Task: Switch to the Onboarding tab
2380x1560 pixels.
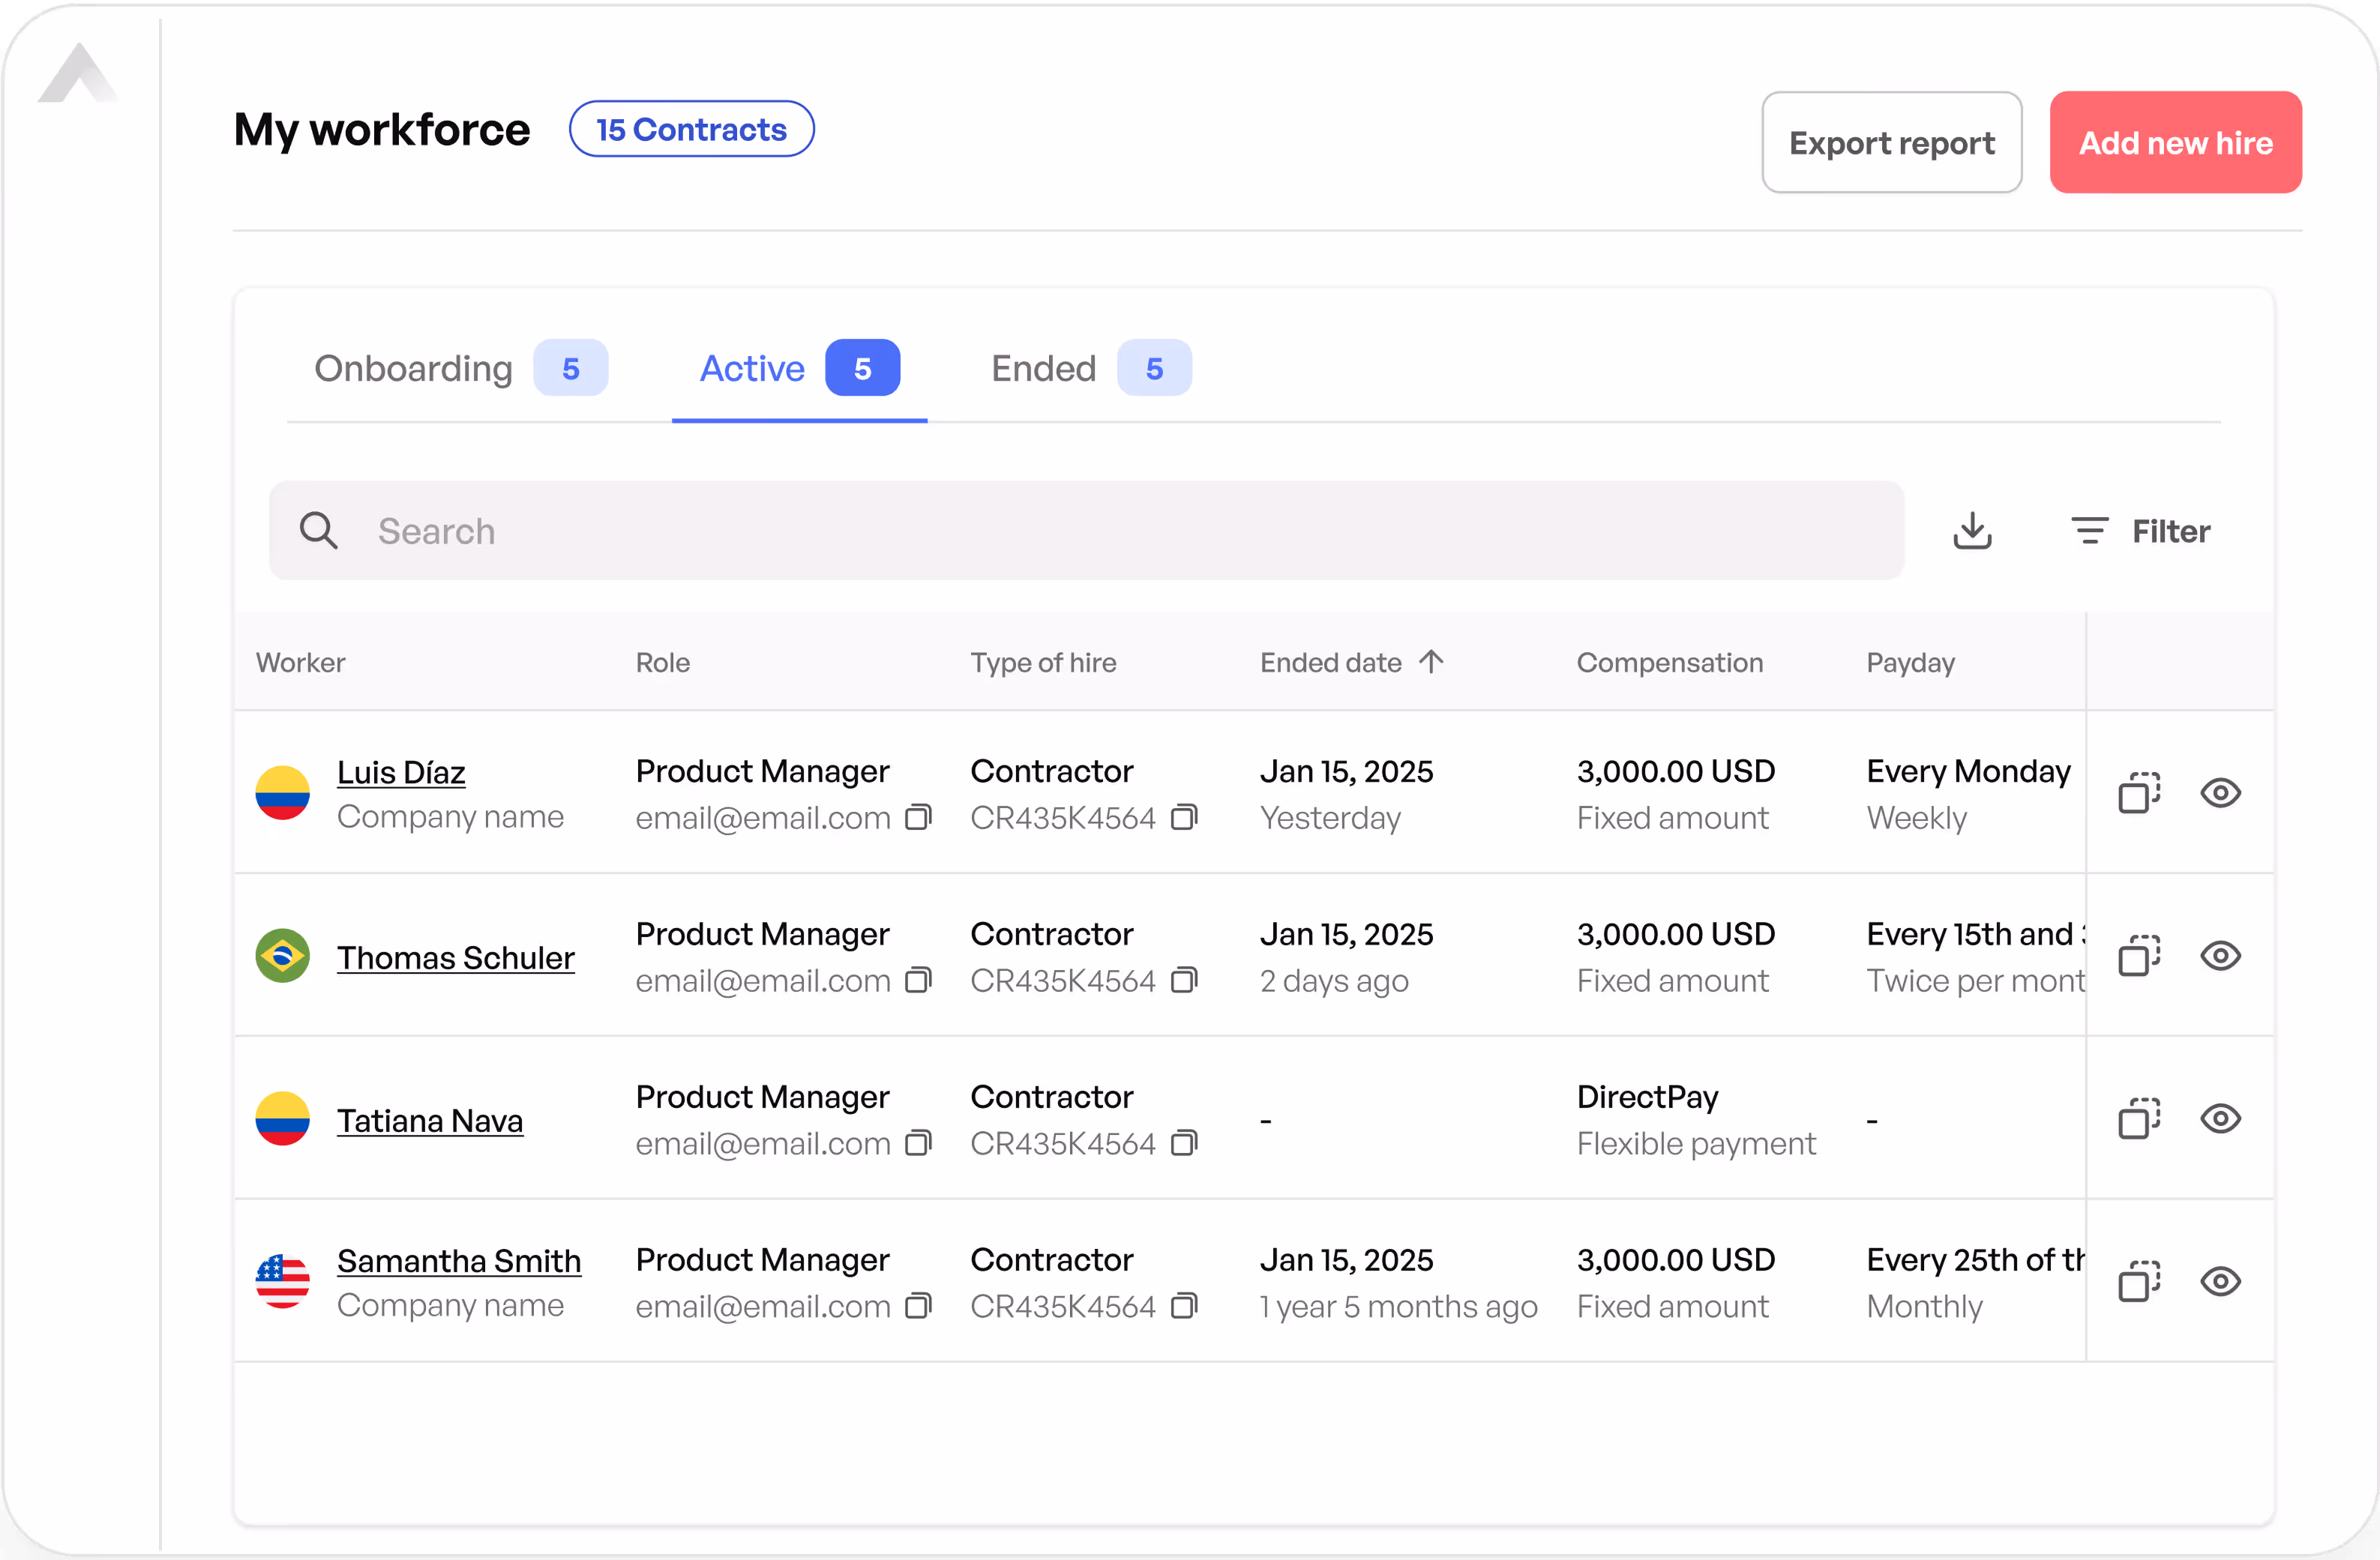Action: pyautogui.click(x=461, y=368)
